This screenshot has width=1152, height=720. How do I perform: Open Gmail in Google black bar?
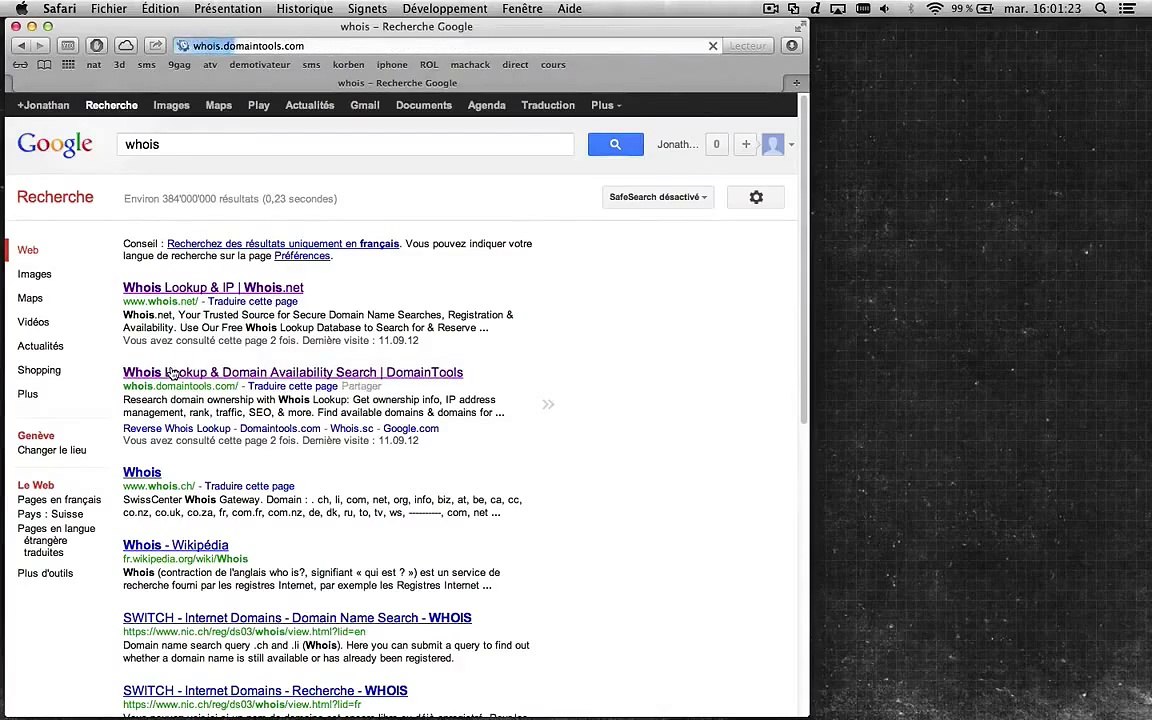365,105
